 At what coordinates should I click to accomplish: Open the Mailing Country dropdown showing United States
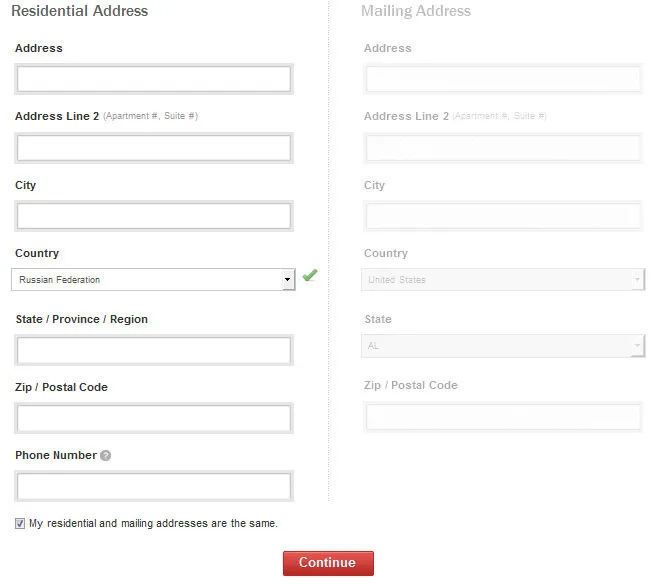coord(503,279)
